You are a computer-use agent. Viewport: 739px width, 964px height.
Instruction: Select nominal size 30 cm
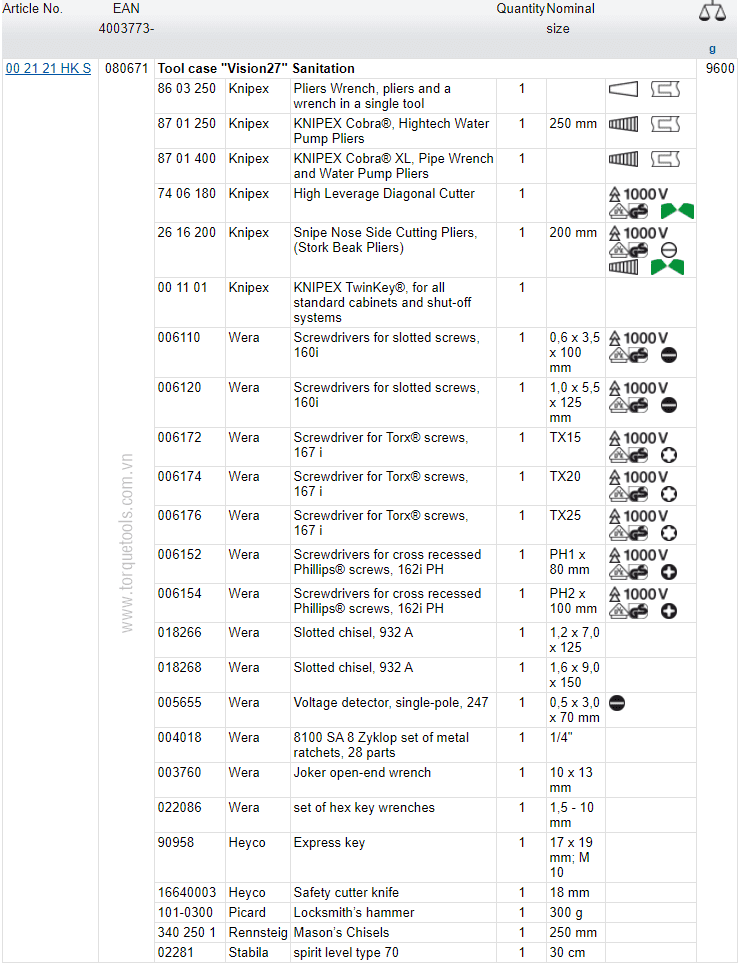click(x=567, y=953)
